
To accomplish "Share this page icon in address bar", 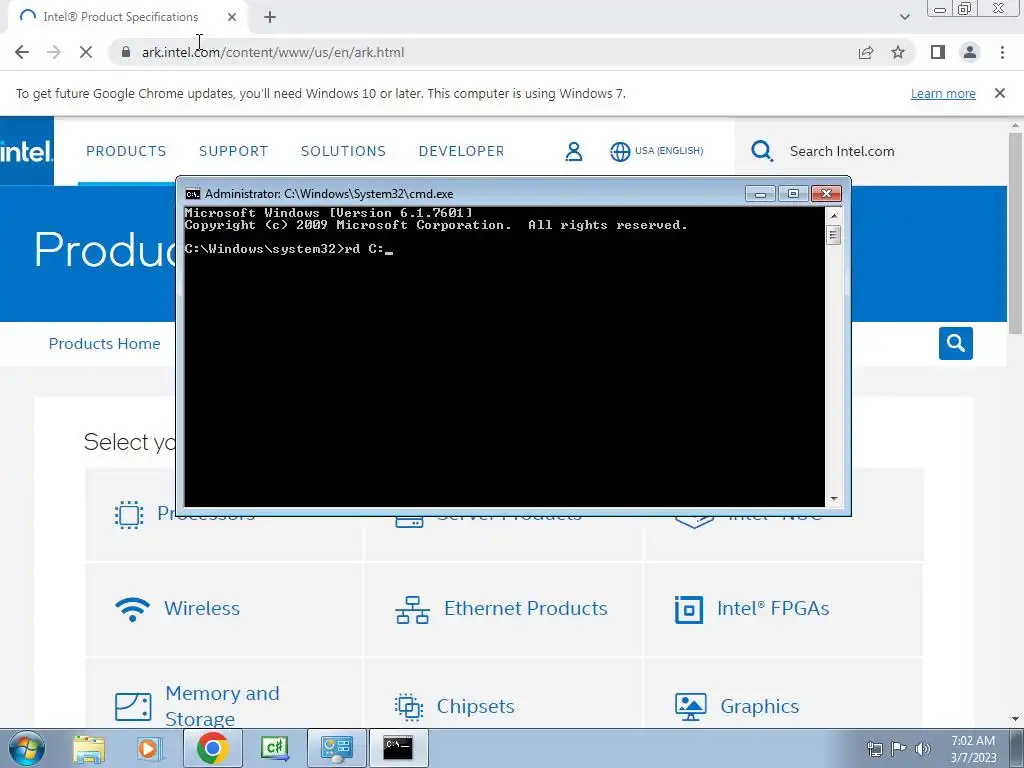I will point(866,52).
